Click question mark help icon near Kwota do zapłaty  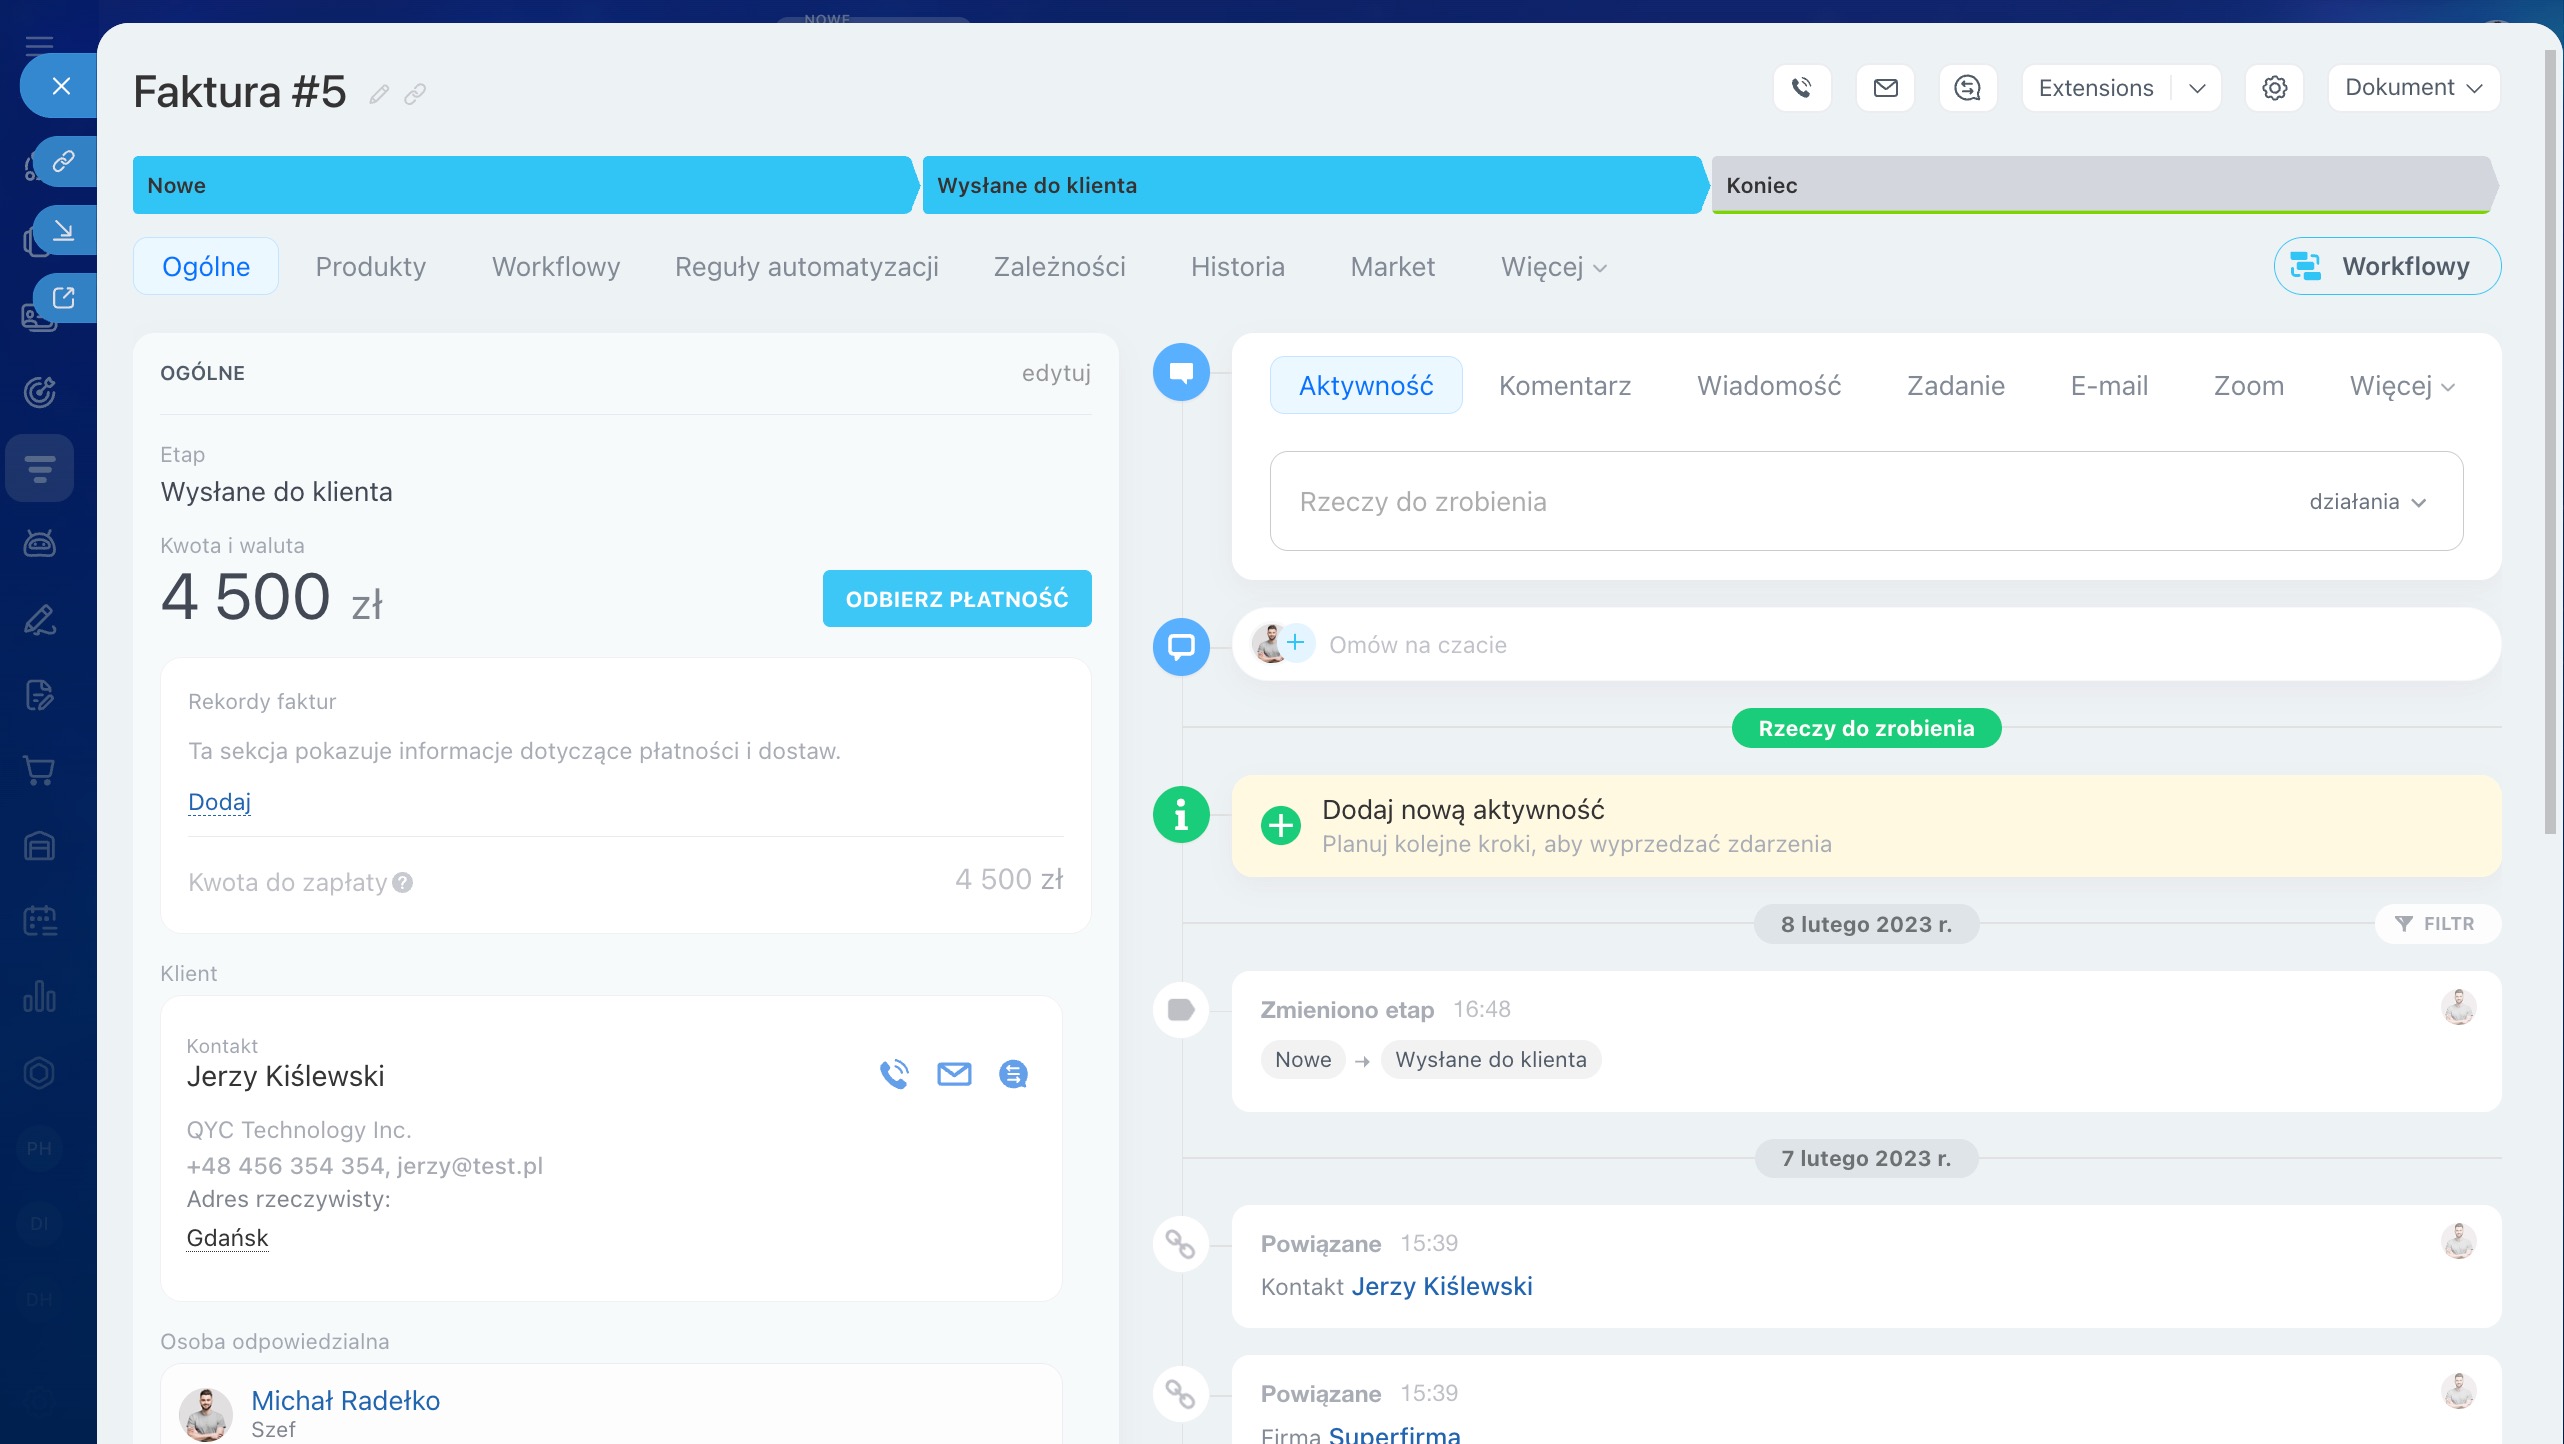403,882
